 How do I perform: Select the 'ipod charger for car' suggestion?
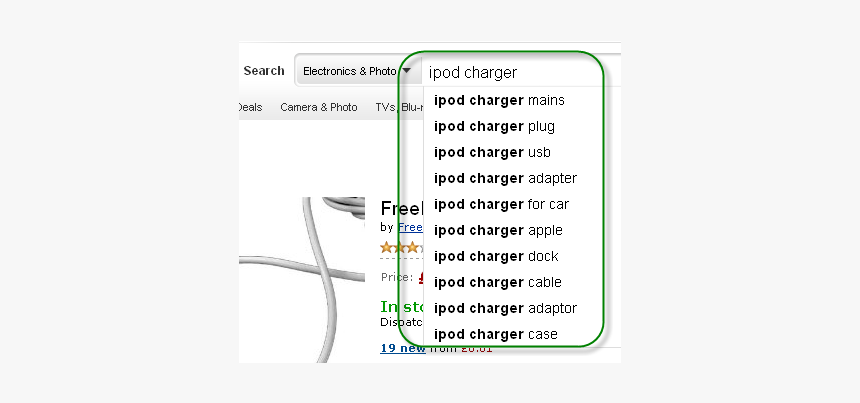(x=501, y=204)
